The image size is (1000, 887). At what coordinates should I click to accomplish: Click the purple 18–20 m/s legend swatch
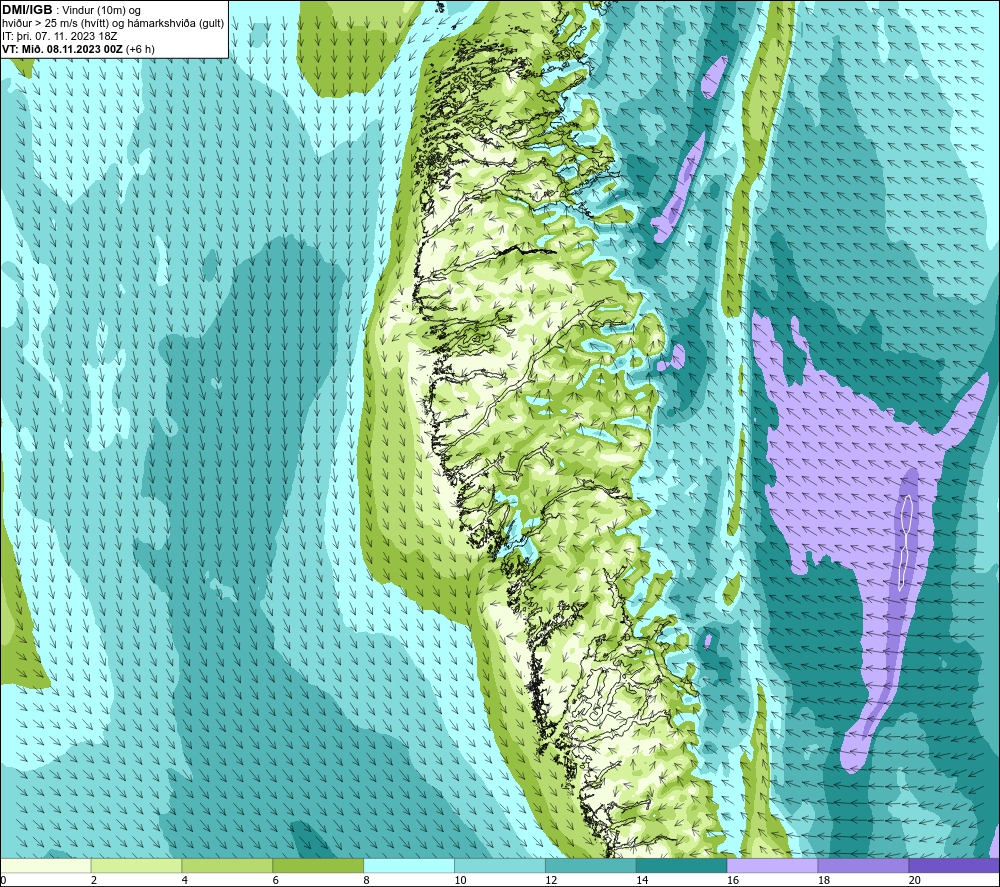point(863,865)
